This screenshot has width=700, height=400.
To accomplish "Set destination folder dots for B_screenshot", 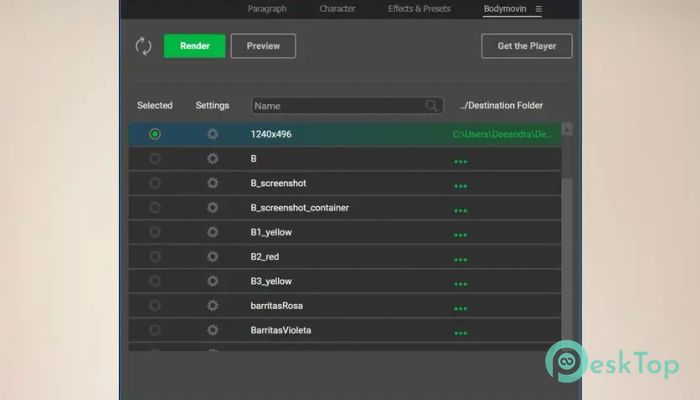I will [461, 186].
